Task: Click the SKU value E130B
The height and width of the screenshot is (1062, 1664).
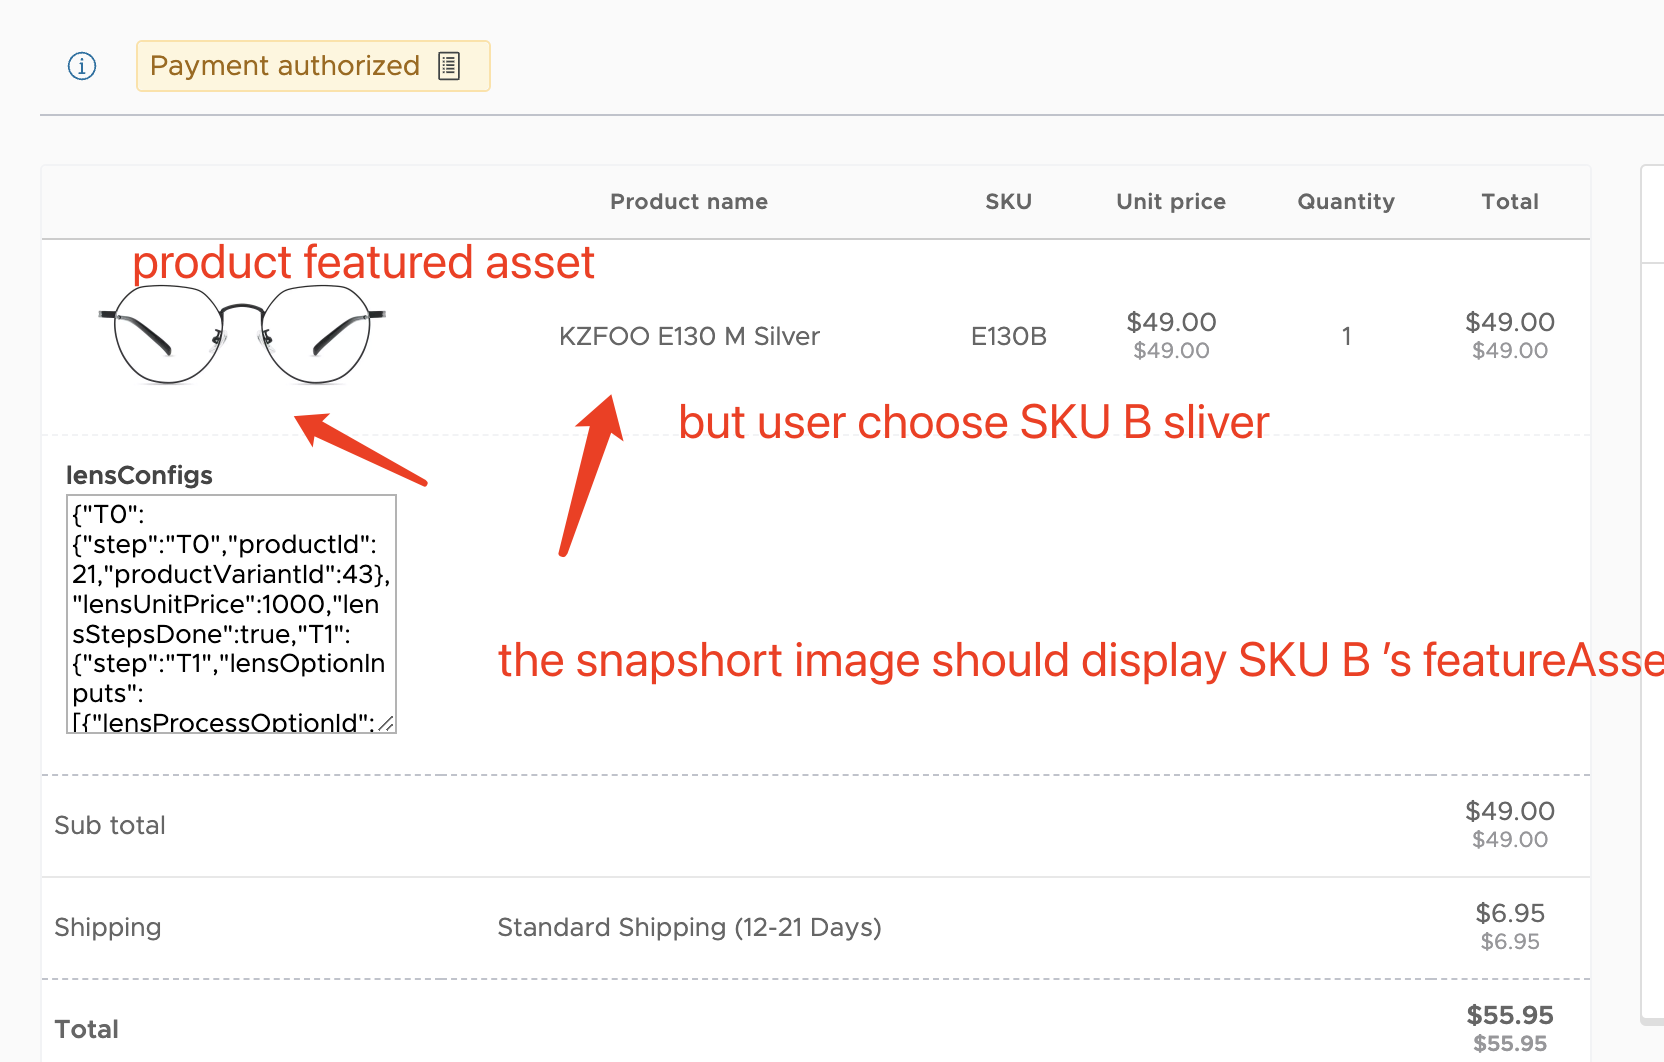Action: click(1008, 336)
